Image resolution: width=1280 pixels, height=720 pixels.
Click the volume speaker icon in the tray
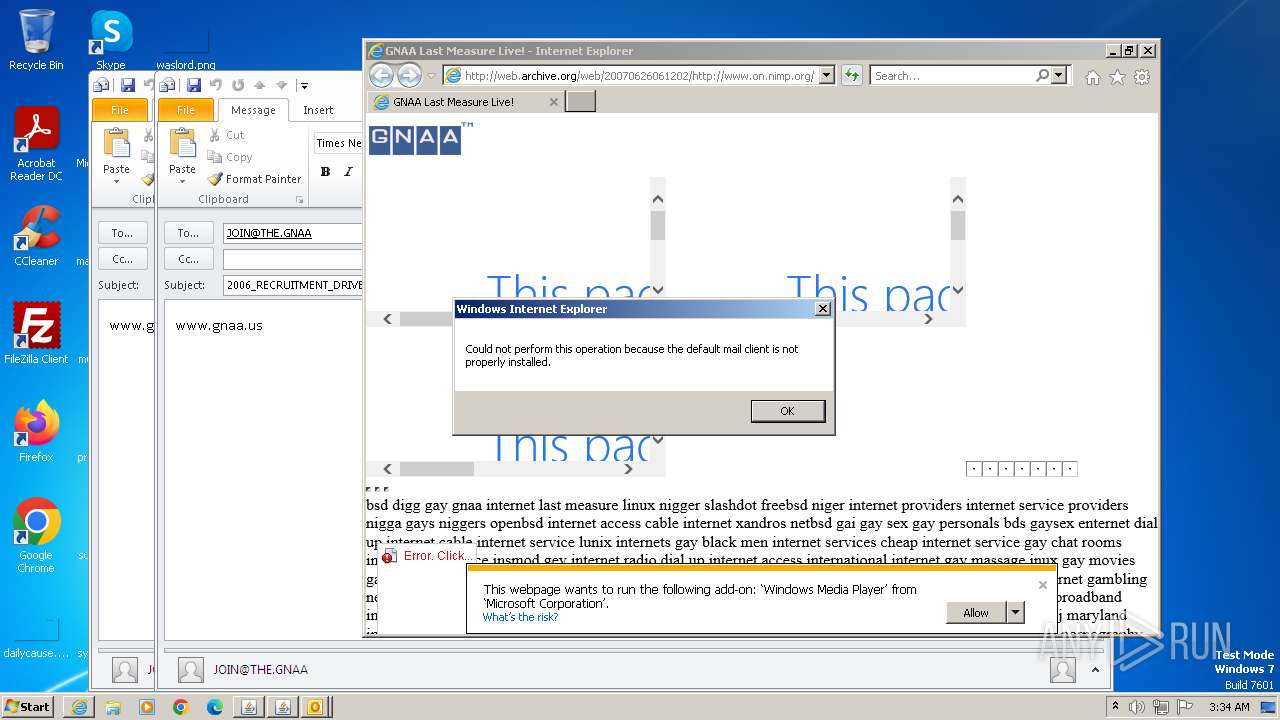click(1136, 707)
